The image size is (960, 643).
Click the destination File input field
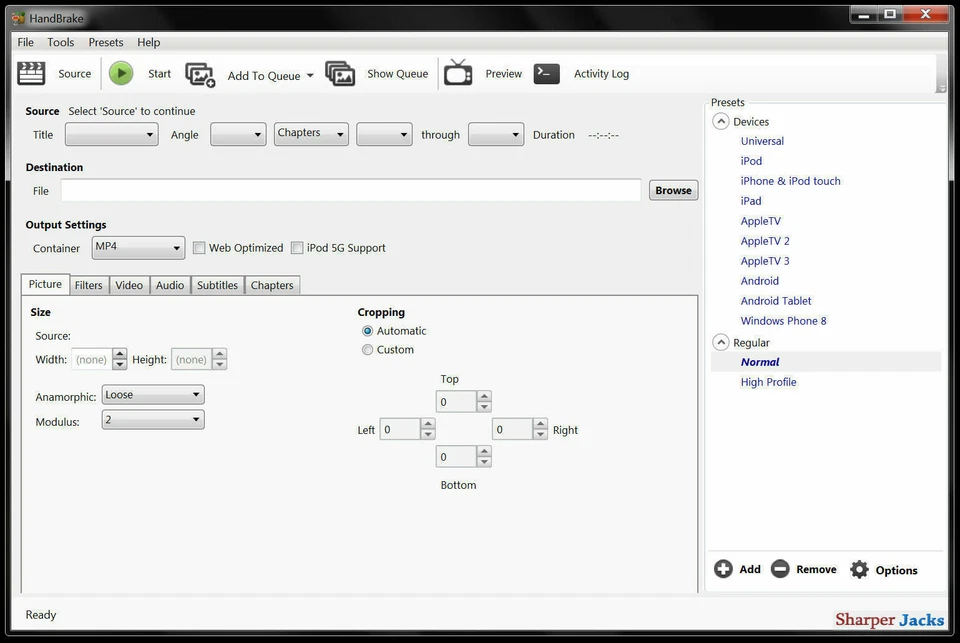[350, 190]
